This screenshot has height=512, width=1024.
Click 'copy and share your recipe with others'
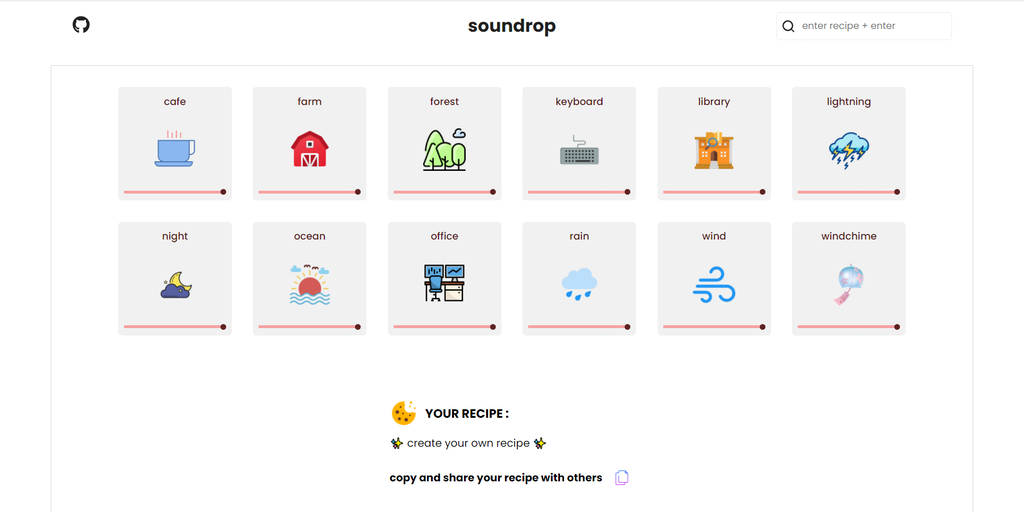pos(496,478)
